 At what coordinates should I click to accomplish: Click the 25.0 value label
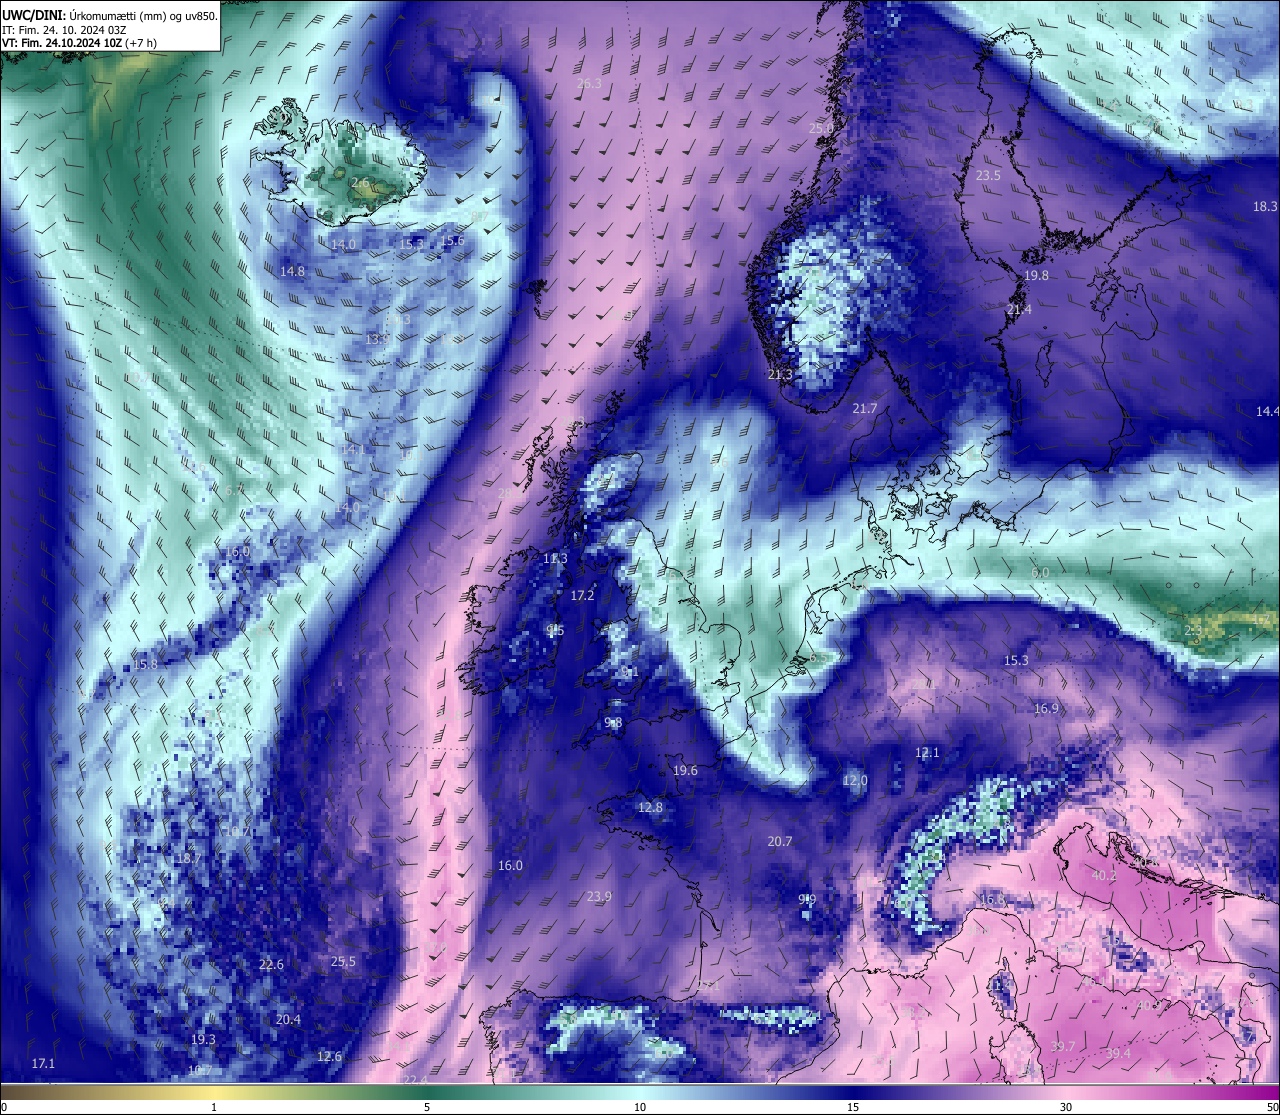click(821, 128)
